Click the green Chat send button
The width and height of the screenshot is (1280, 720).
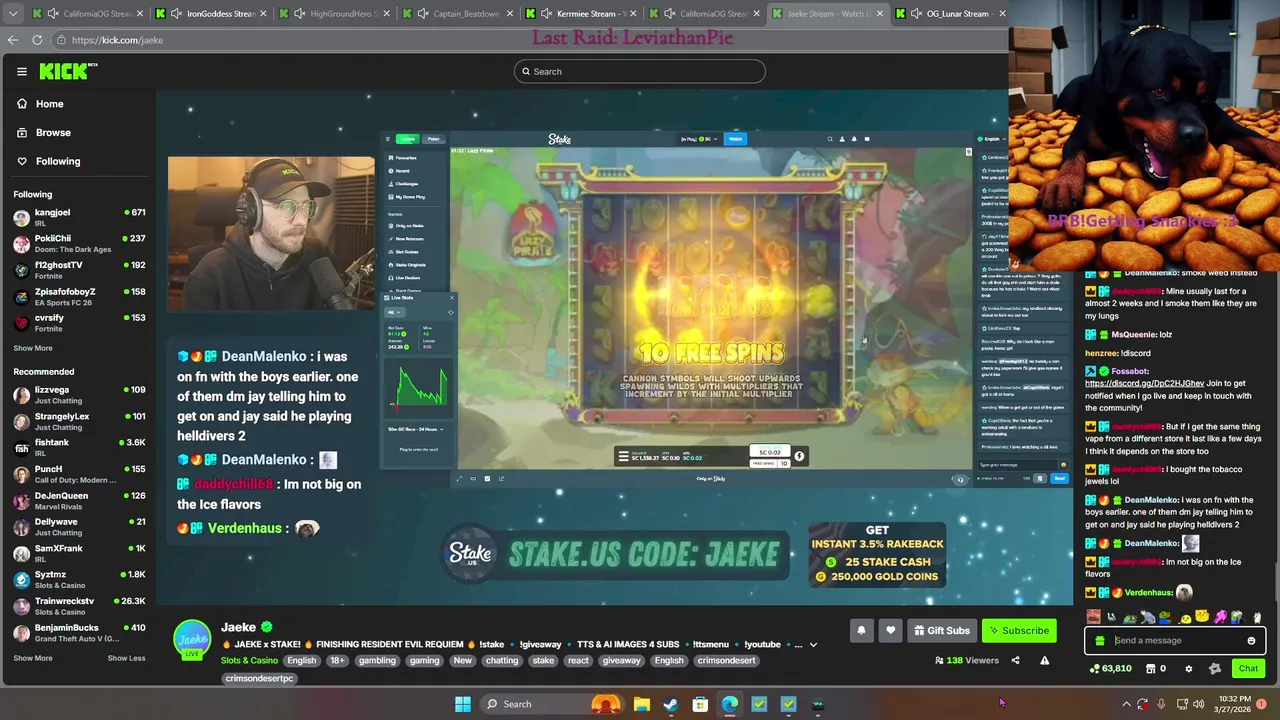(x=1248, y=669)
